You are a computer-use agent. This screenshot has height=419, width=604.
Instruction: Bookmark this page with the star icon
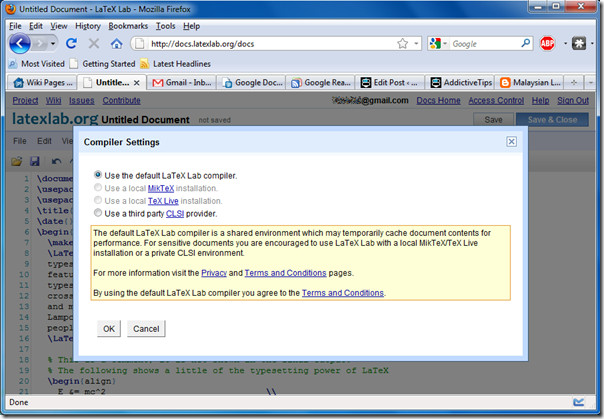(x=403, y=44)
